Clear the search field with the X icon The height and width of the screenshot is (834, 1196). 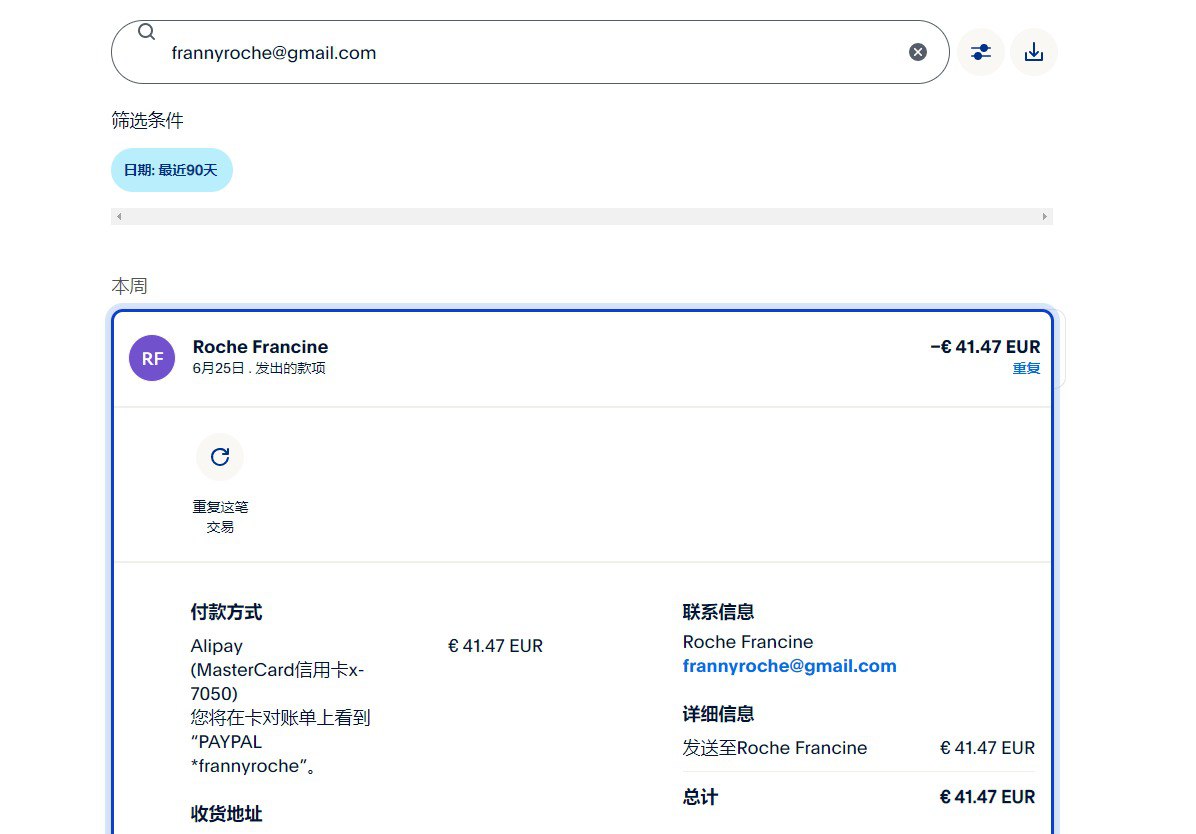tap(917, 52)
